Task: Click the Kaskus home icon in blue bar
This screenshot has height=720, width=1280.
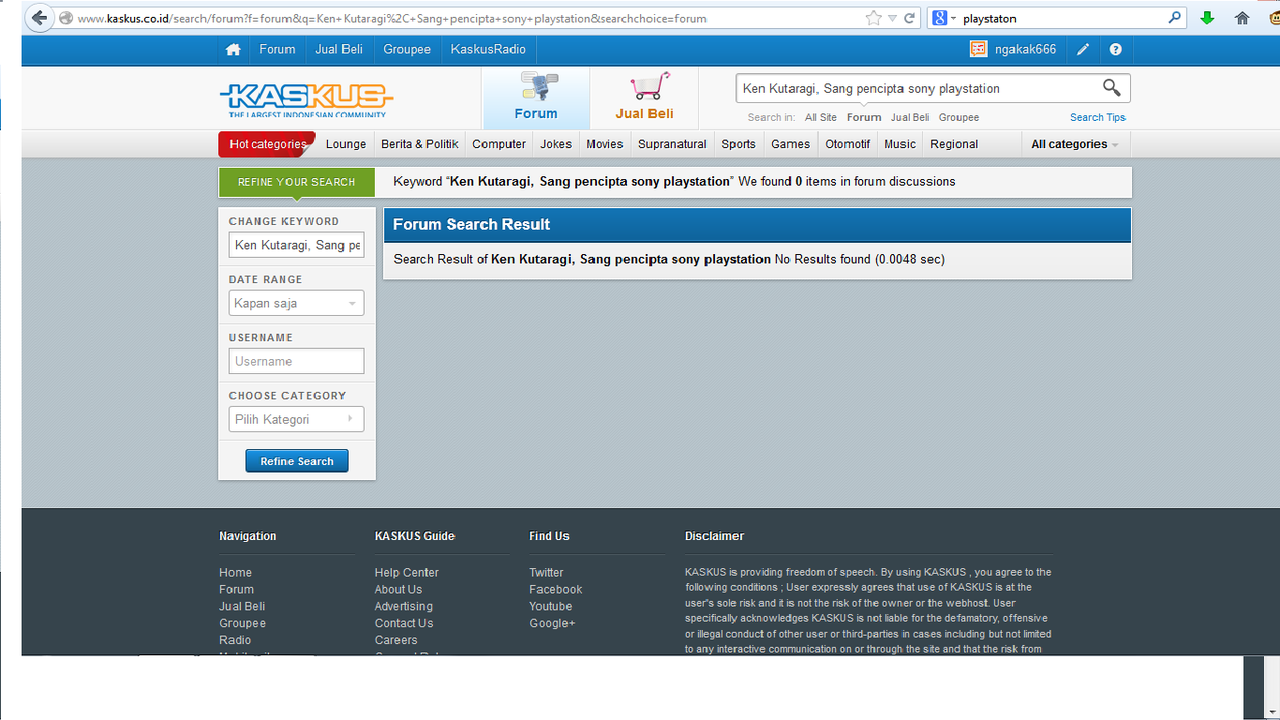Action: coord(233,49)
